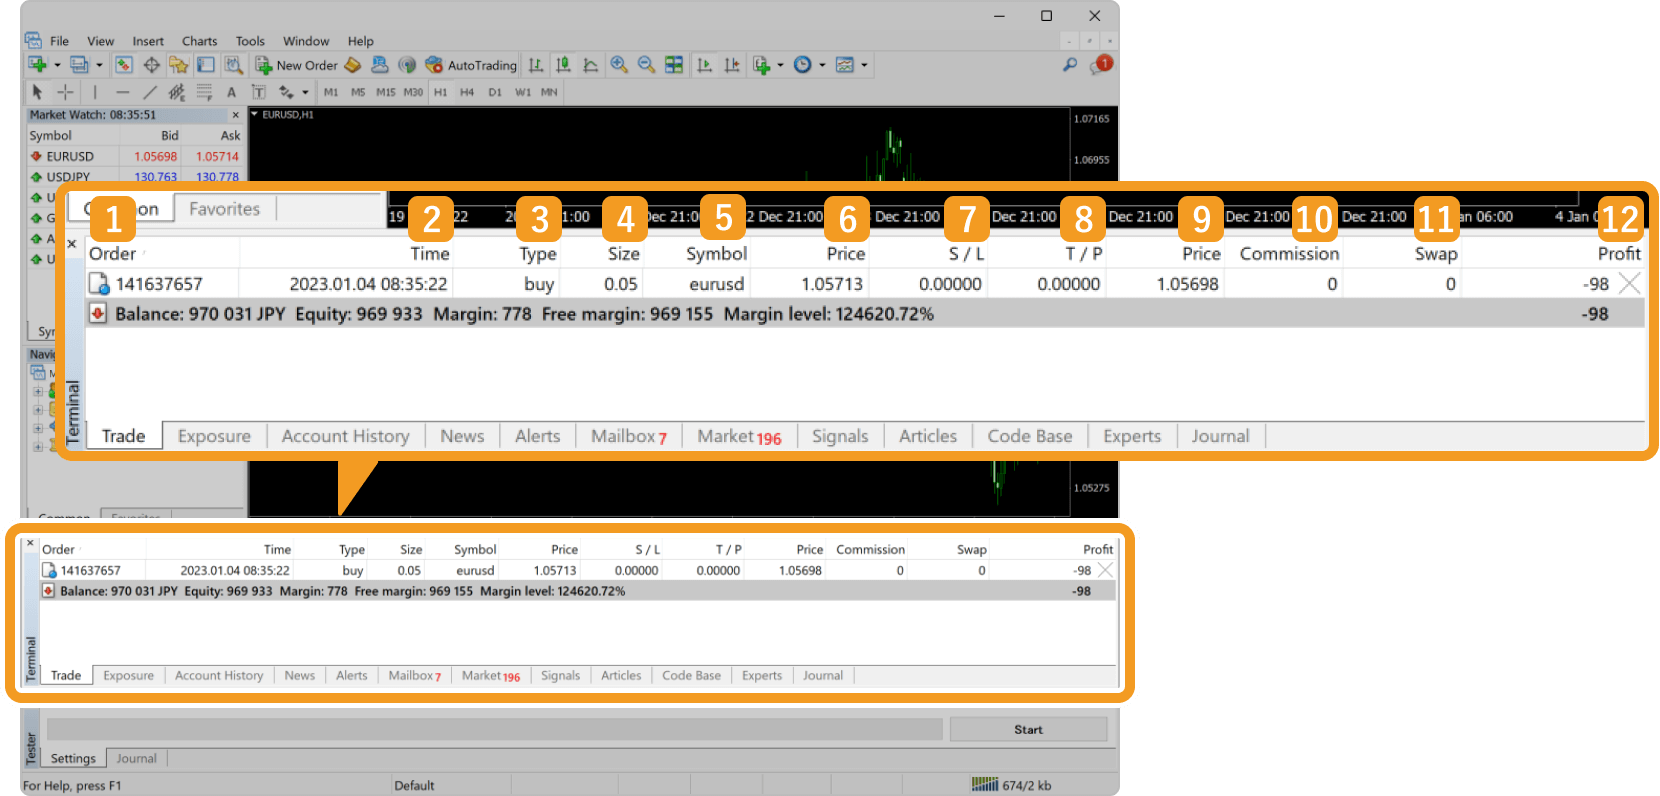The image size is (1660, 796).
Task: Select the Trendline drawing tool
Action: point(150,92)
